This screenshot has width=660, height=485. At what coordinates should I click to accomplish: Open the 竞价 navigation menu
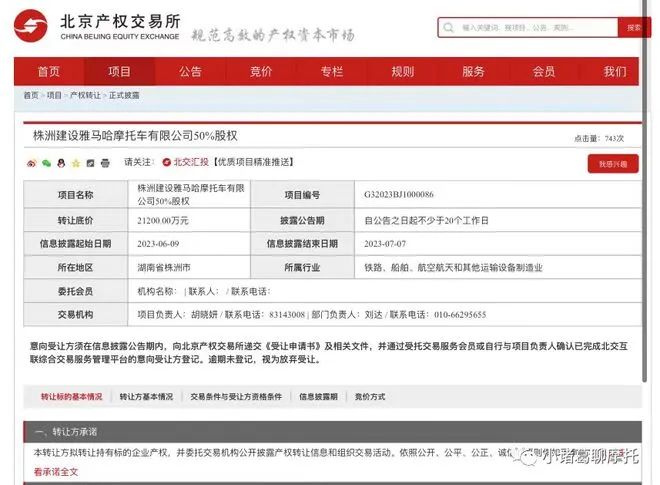point(261,72)
